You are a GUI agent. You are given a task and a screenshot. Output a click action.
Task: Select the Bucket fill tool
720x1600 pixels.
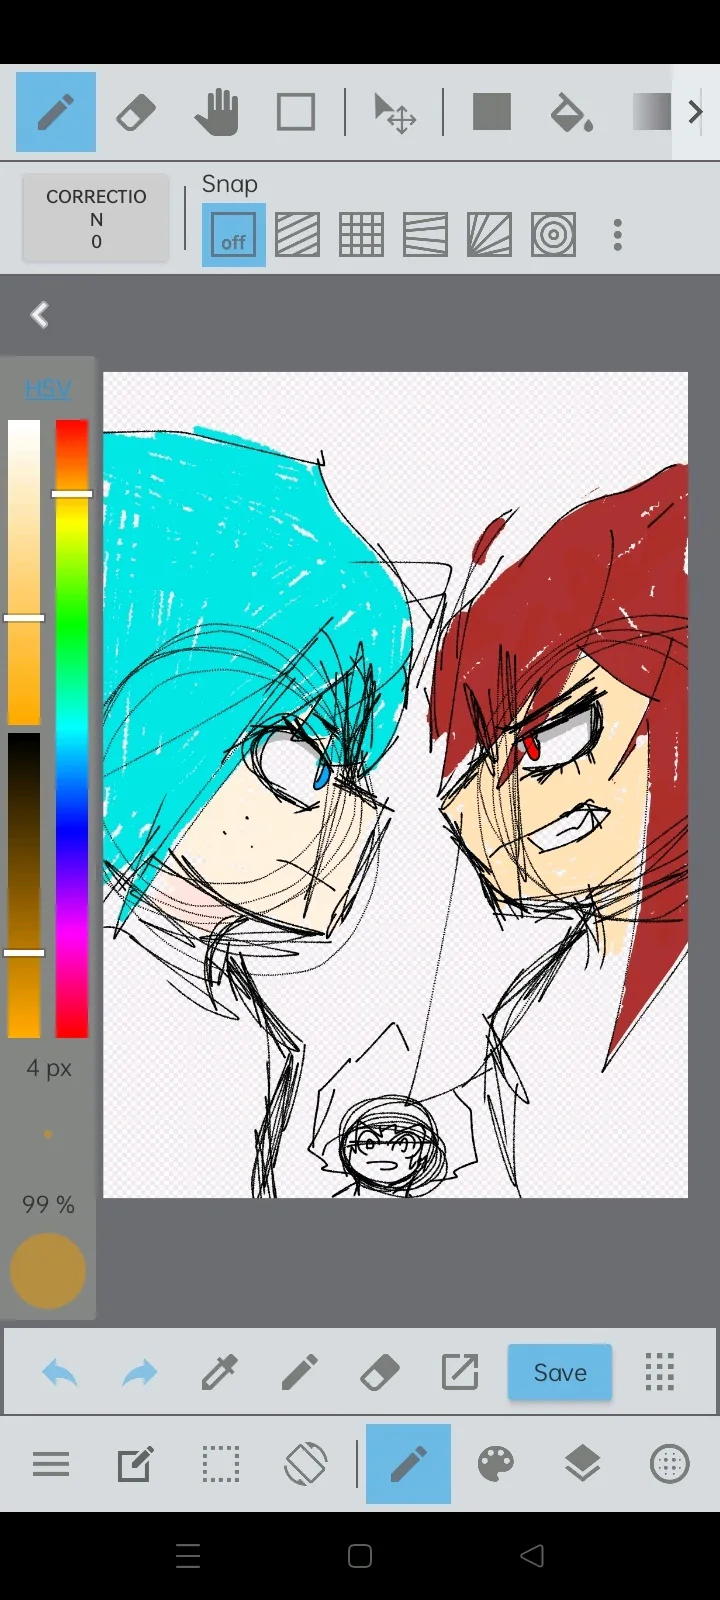[572, 113]
